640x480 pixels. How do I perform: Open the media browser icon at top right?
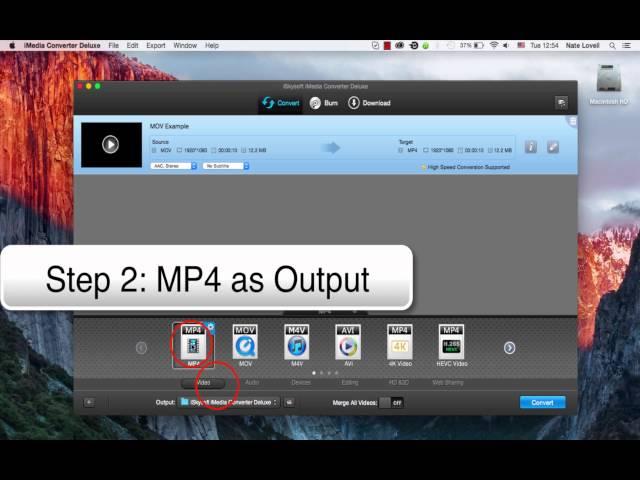point(561,103)
